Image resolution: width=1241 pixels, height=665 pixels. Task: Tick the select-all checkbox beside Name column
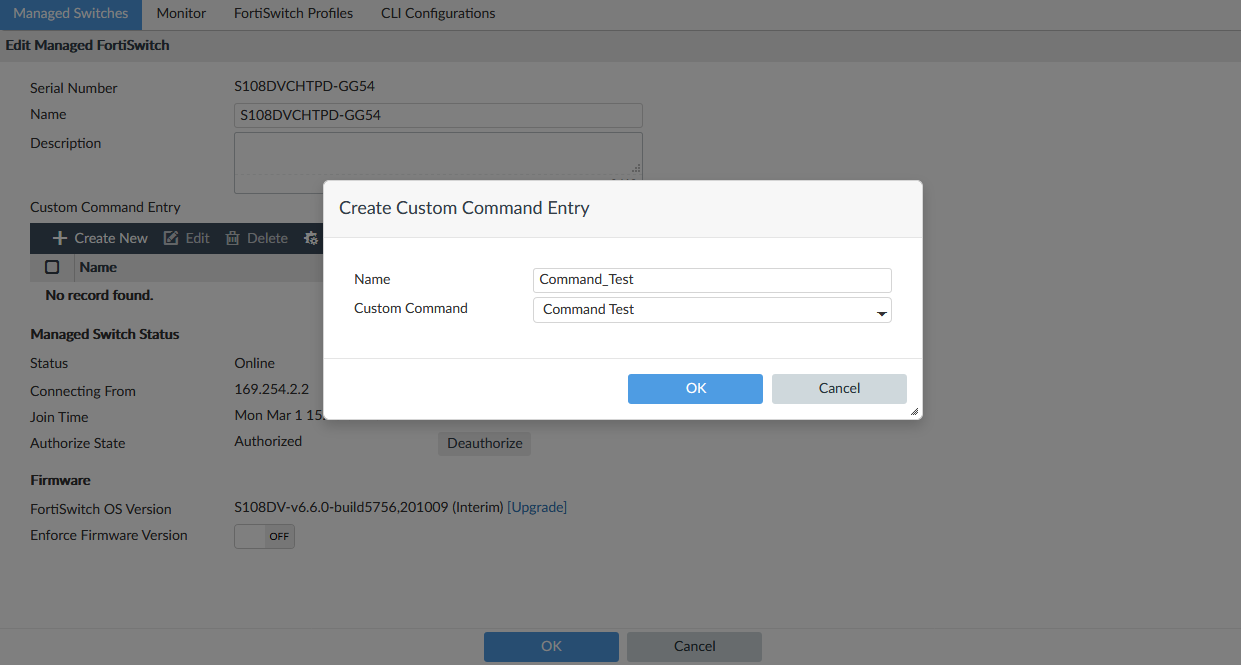point(52,267)
